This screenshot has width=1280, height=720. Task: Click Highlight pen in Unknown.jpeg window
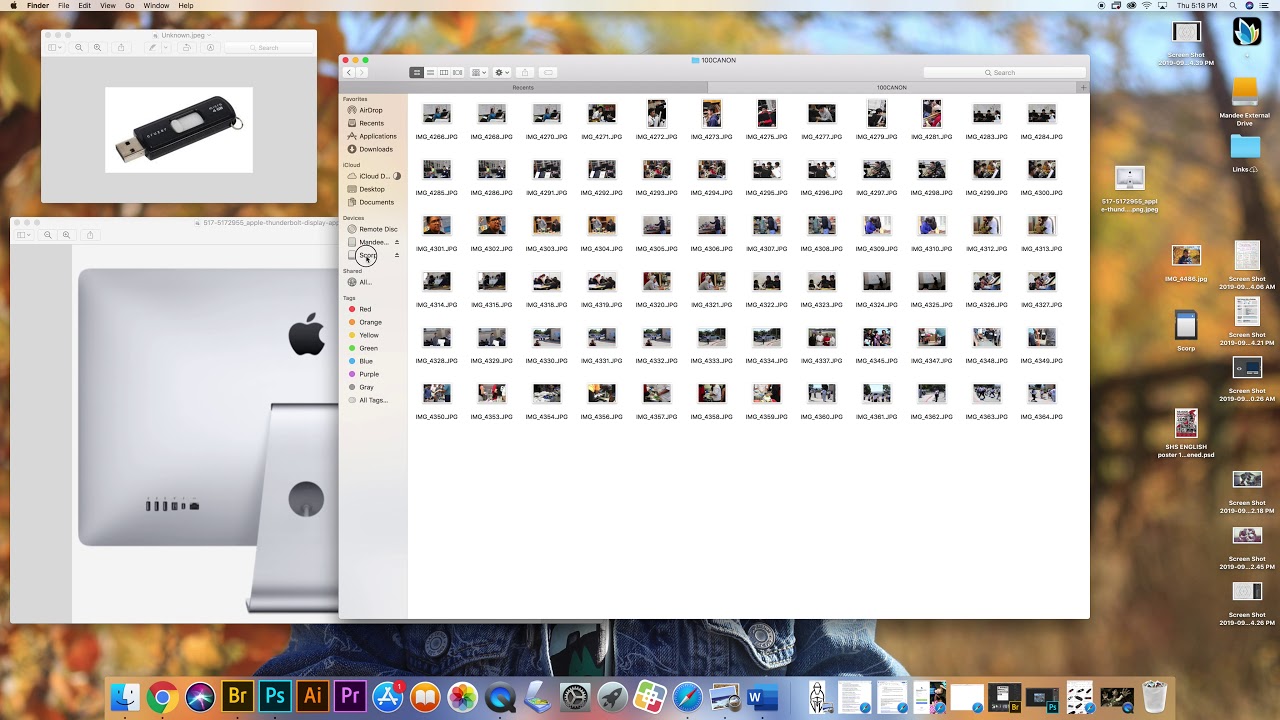153,47
